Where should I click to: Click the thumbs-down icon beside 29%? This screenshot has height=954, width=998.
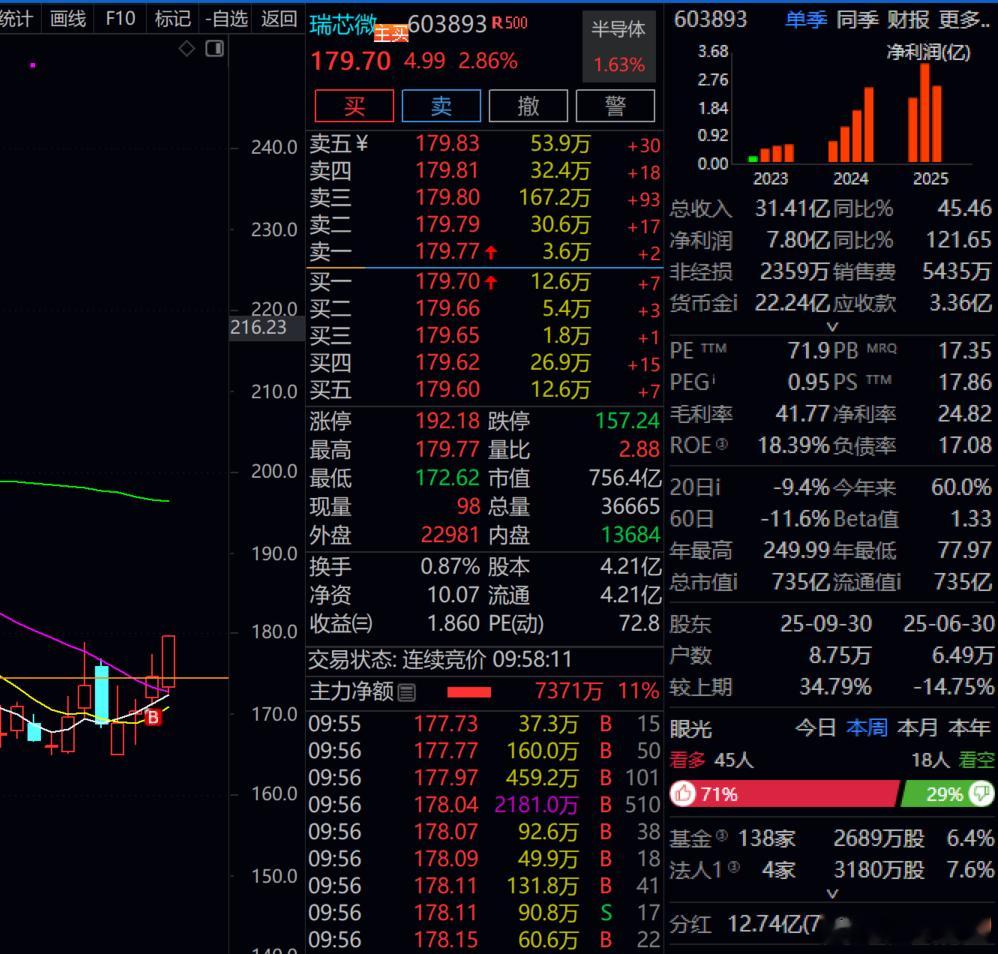[980, 794]
